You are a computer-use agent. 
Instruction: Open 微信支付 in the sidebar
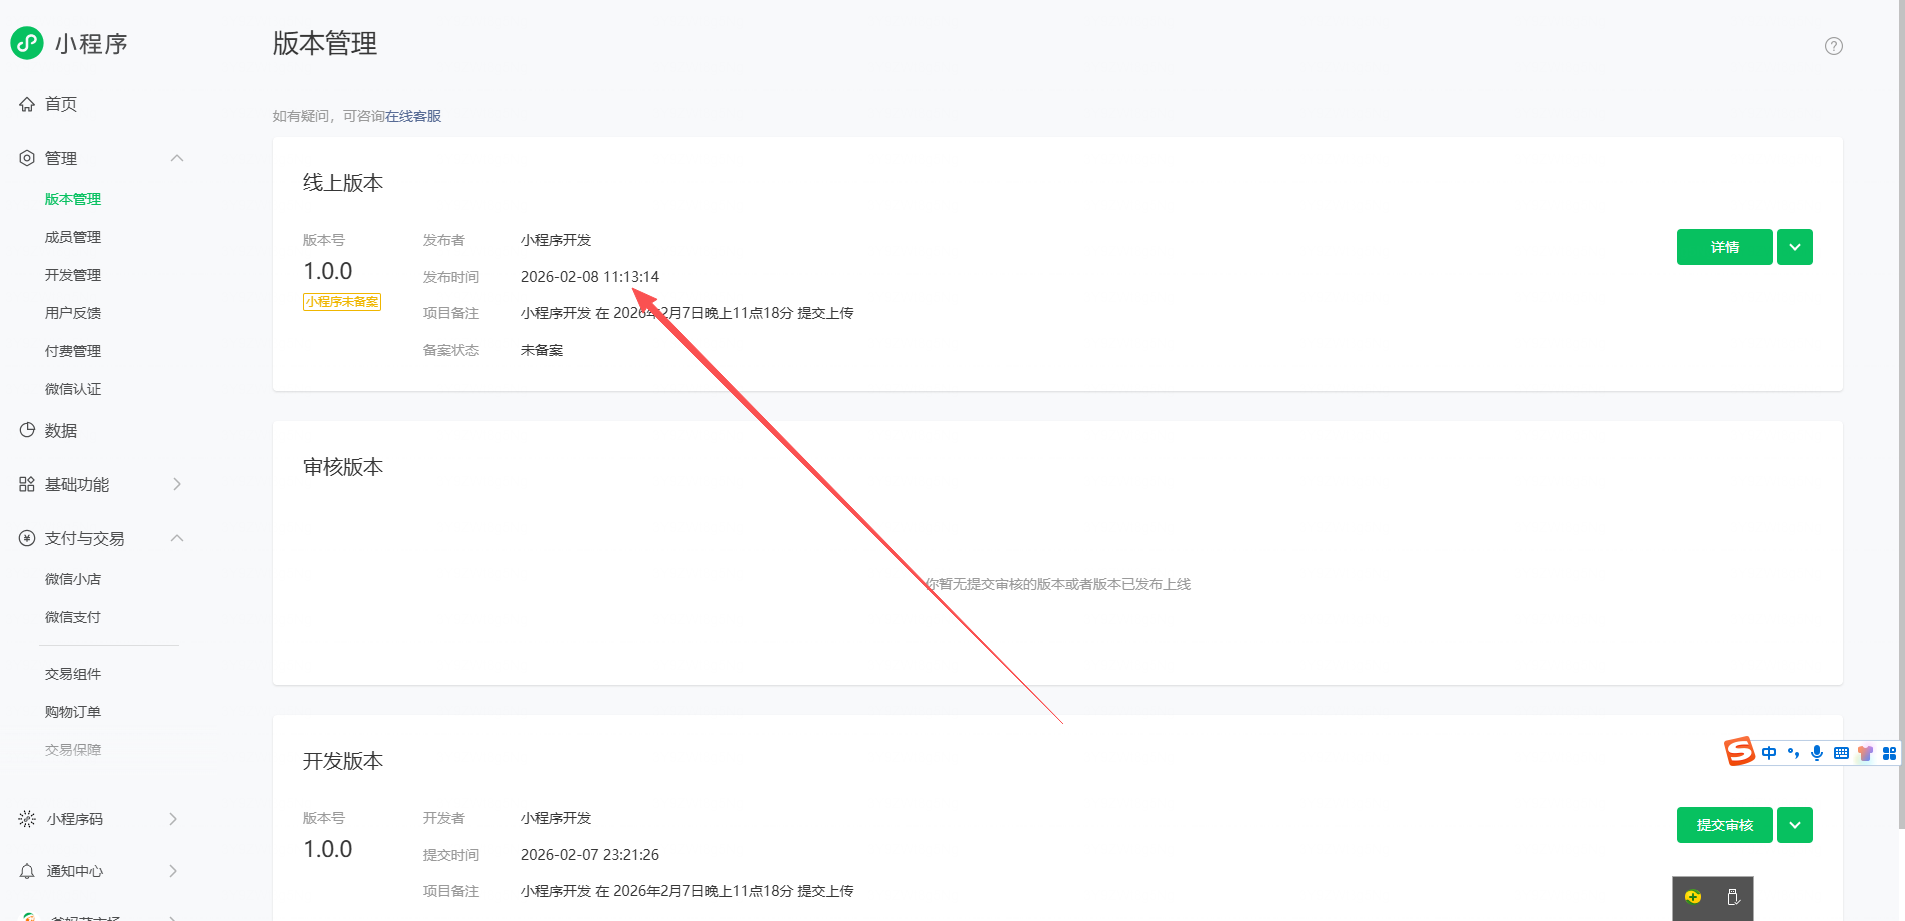pyautogui.click(x=73, y=617)
